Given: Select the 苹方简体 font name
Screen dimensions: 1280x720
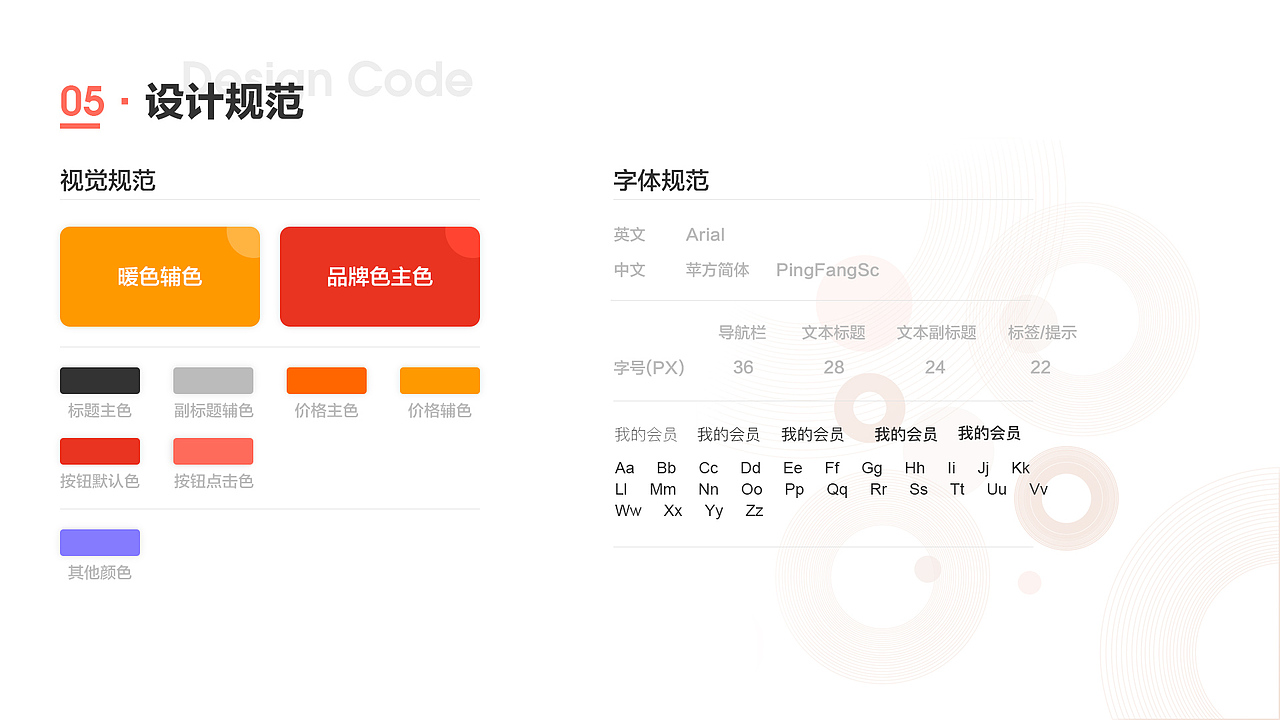Looking at the screenshot, I should (x=718, y=270).
